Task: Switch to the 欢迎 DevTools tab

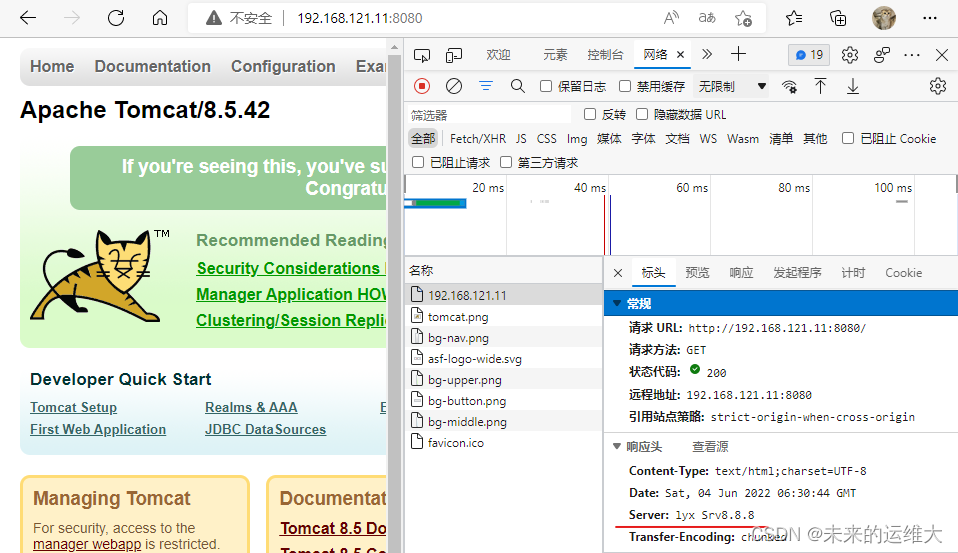Action: pyautogui.click(x=499, y=55)
